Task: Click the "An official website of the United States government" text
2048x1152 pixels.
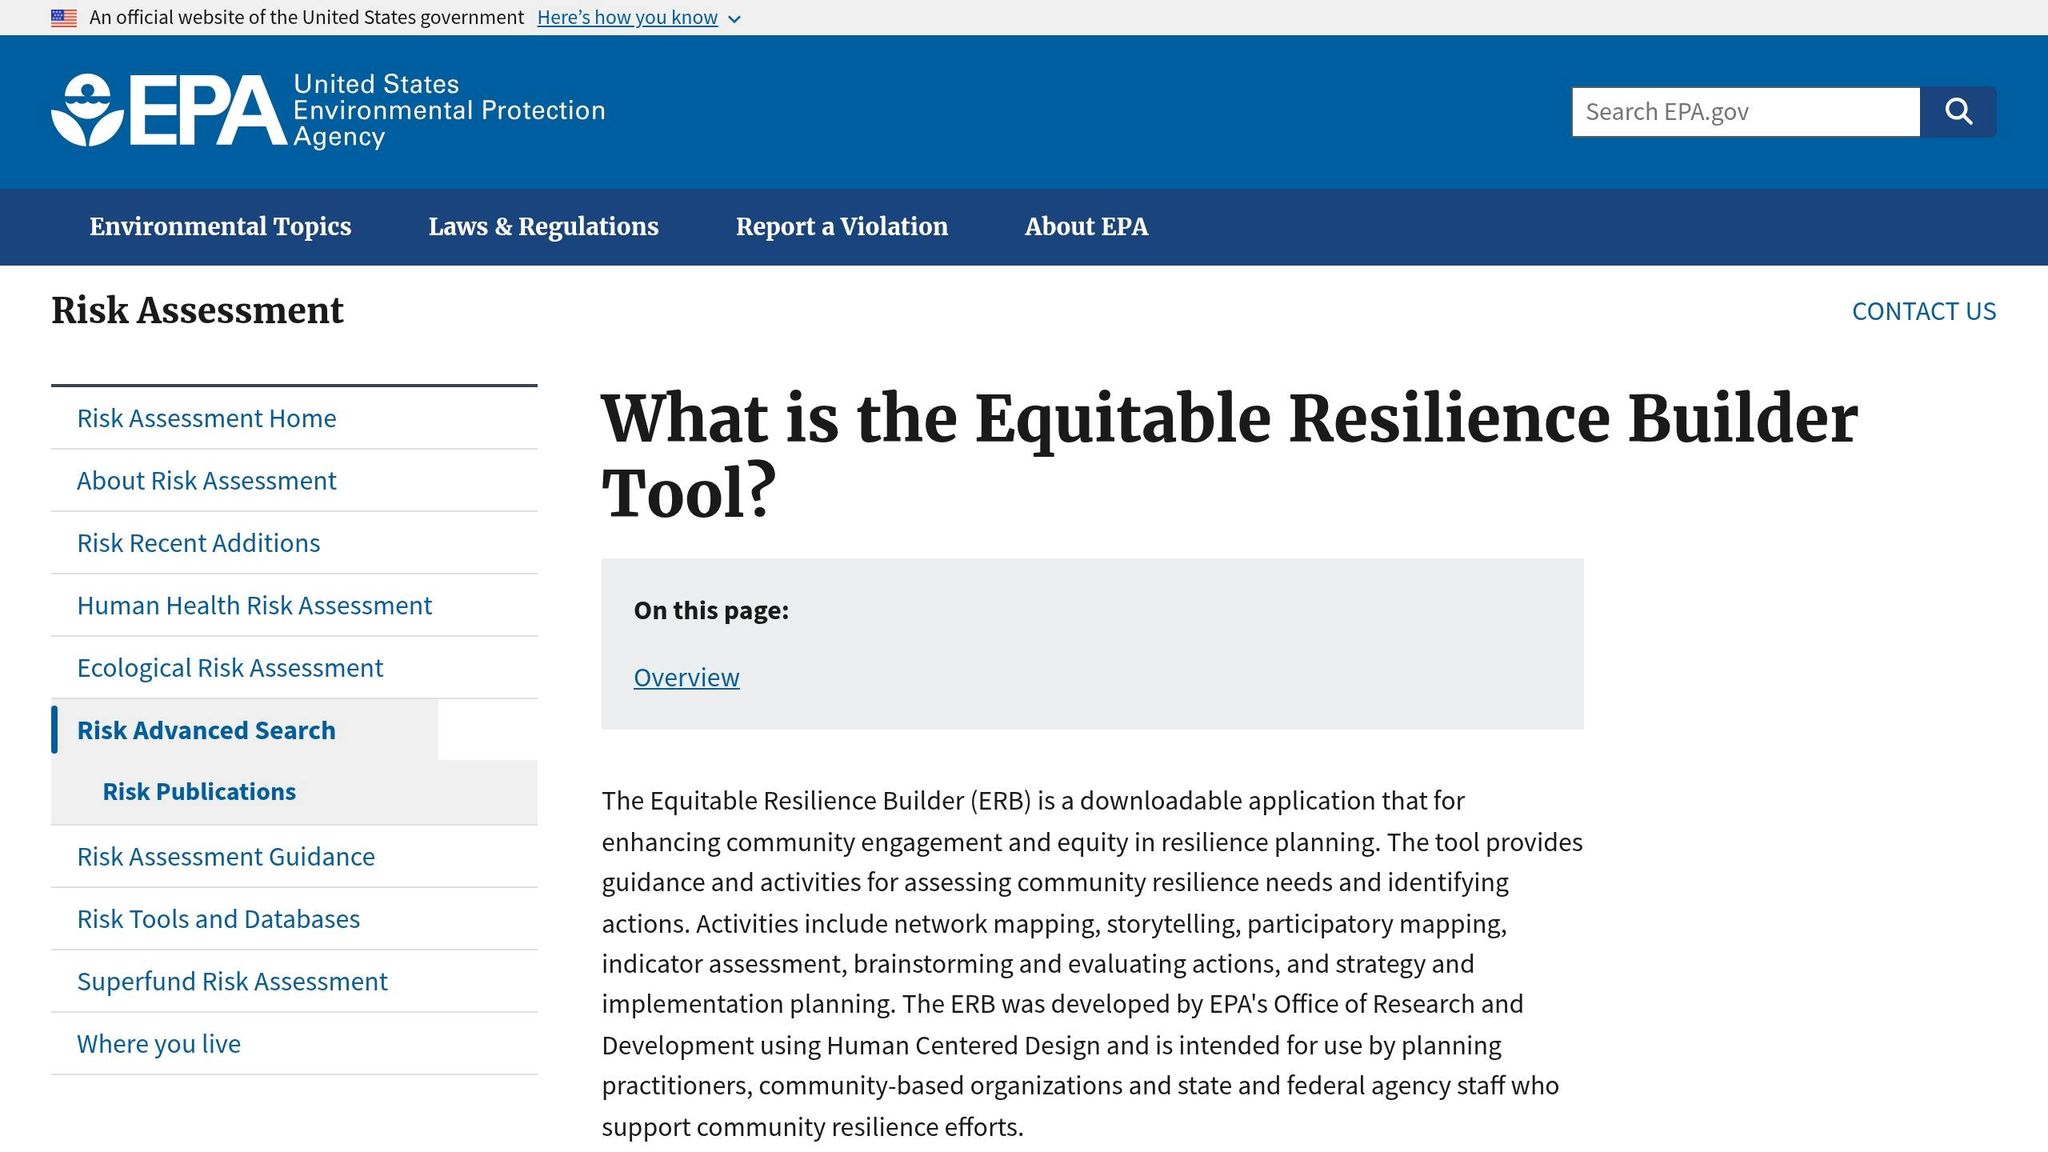Action: [306, 18]
